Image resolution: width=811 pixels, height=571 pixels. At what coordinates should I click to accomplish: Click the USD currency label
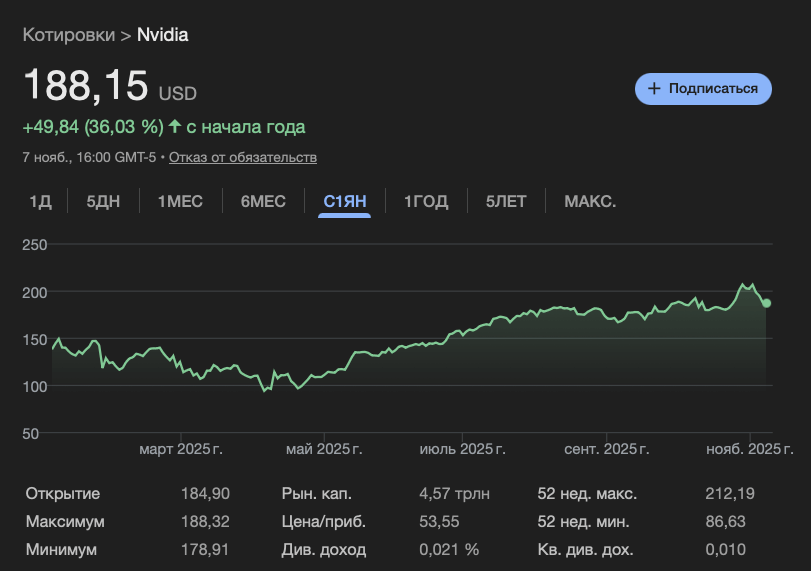tap(177, 94)
